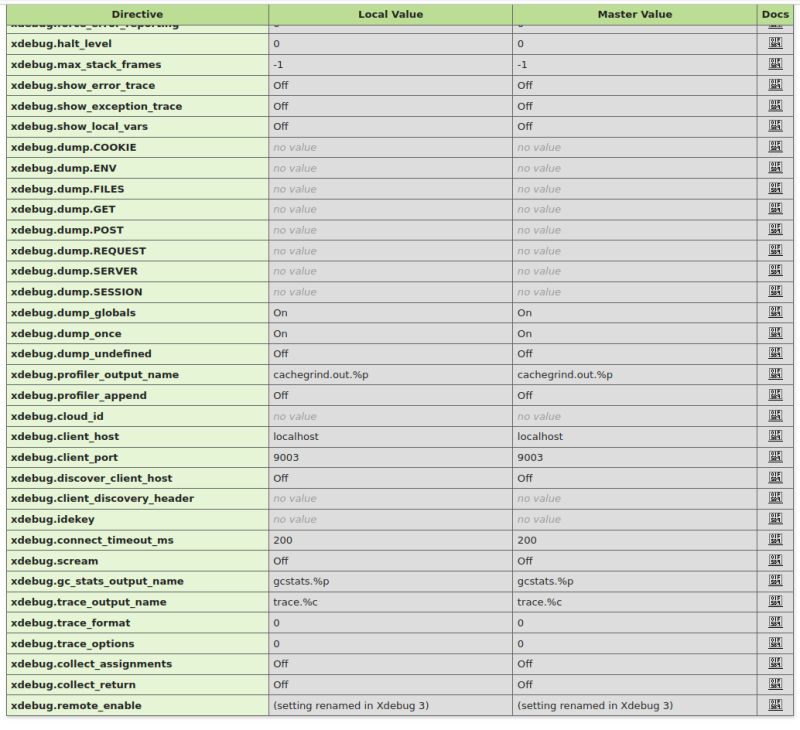This screenshot has height=730, width=800.
Task: Select the xdebug.client_port directive name
Action: [64, 458]
